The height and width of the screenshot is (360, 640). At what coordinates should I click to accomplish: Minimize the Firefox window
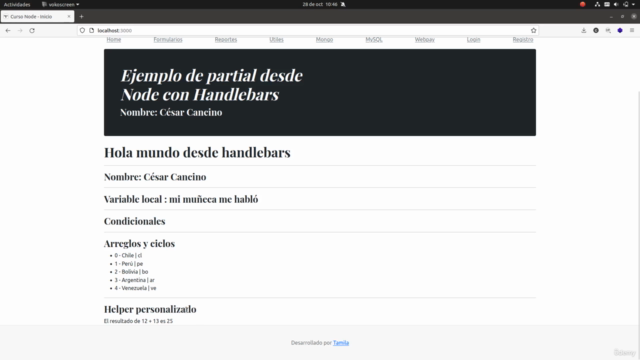tap(611, 17)
